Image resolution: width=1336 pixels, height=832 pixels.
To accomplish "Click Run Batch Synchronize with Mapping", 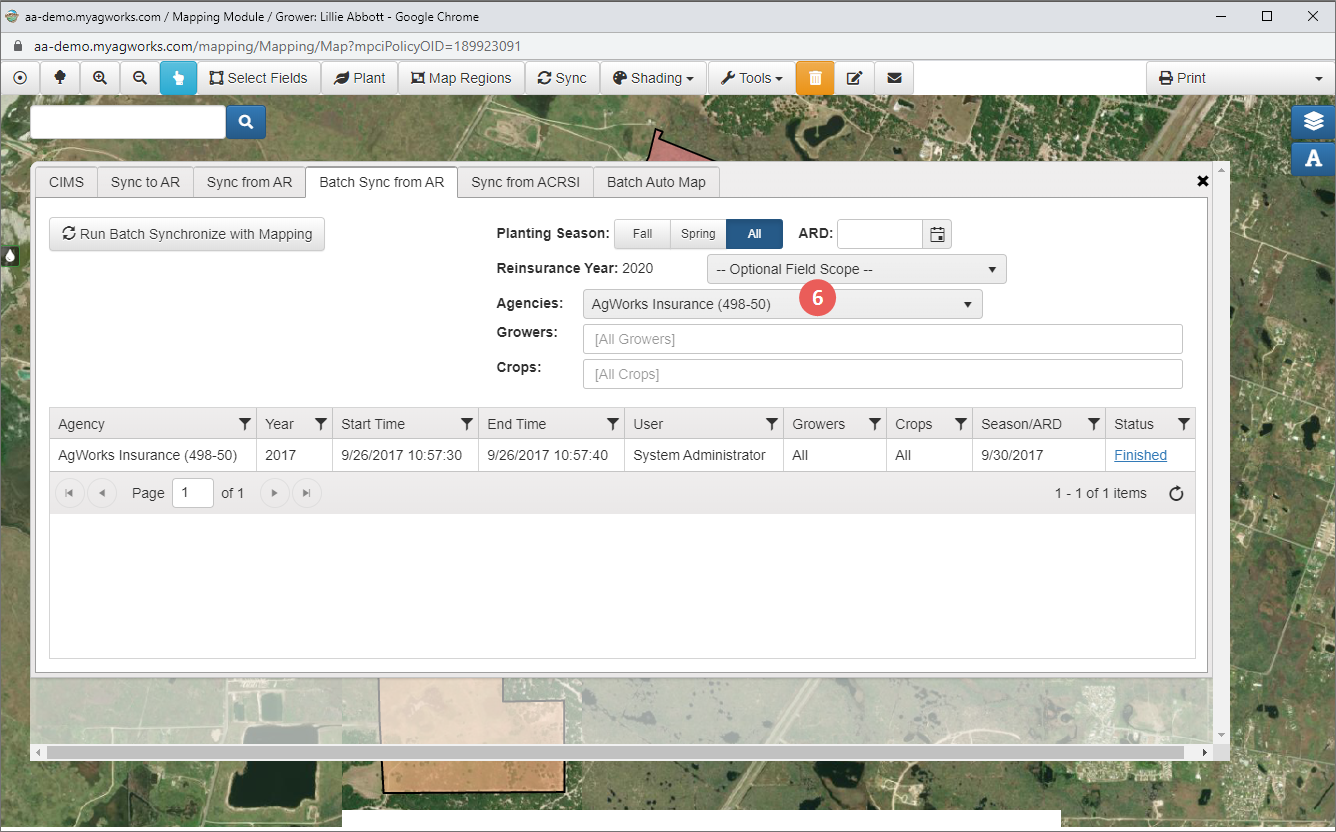I will [x=187, y=234].
